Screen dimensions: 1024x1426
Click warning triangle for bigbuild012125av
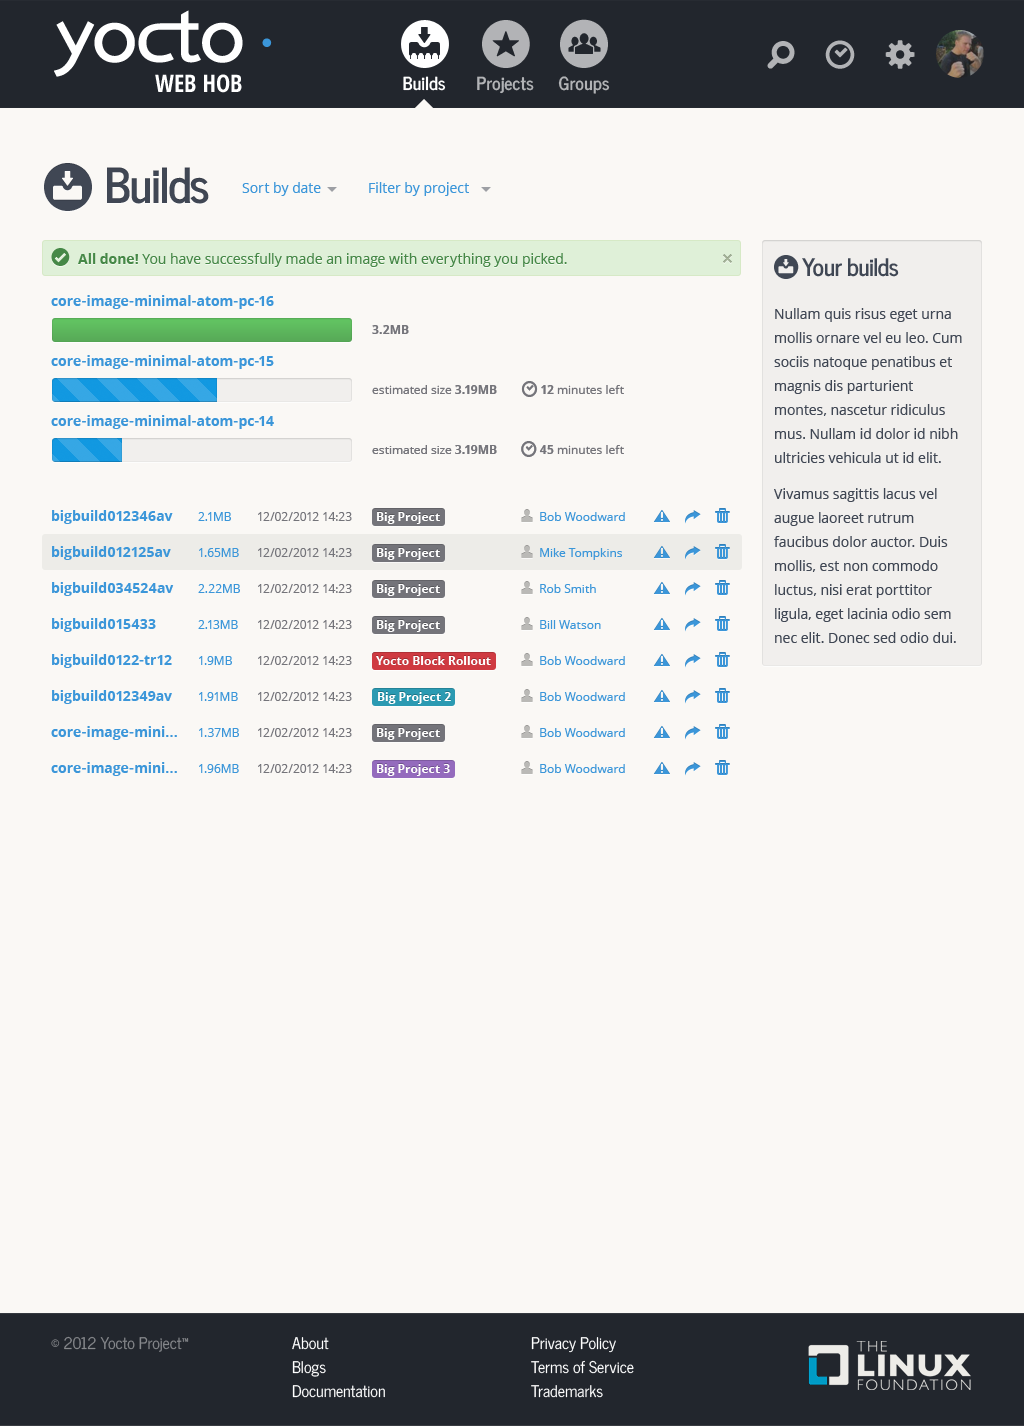662,552
